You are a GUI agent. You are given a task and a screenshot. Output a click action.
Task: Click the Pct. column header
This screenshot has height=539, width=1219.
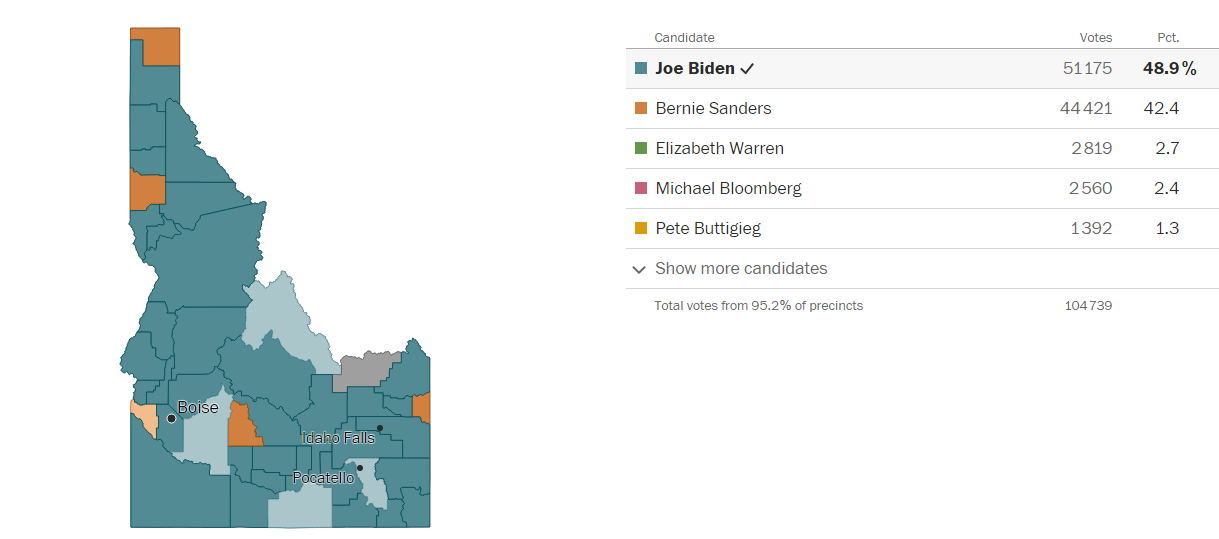coord(1167,38)
